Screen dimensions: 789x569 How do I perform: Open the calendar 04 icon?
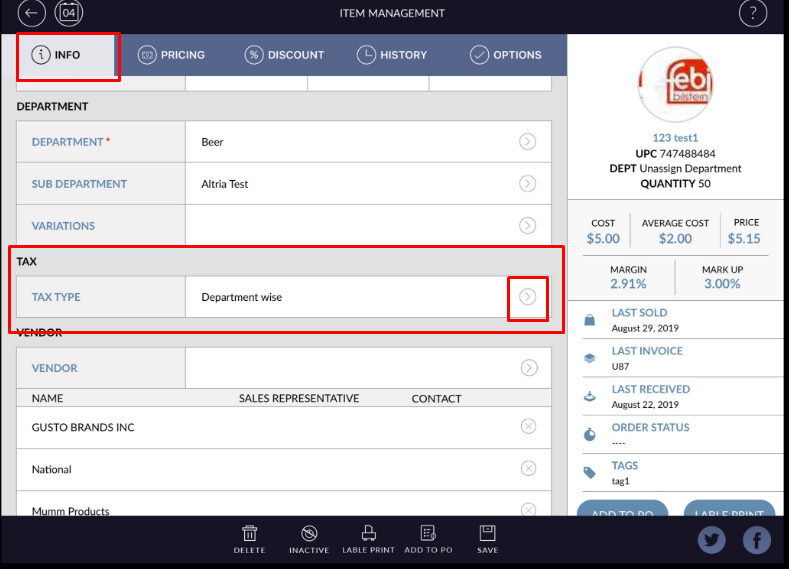click(x=69, y=13)
